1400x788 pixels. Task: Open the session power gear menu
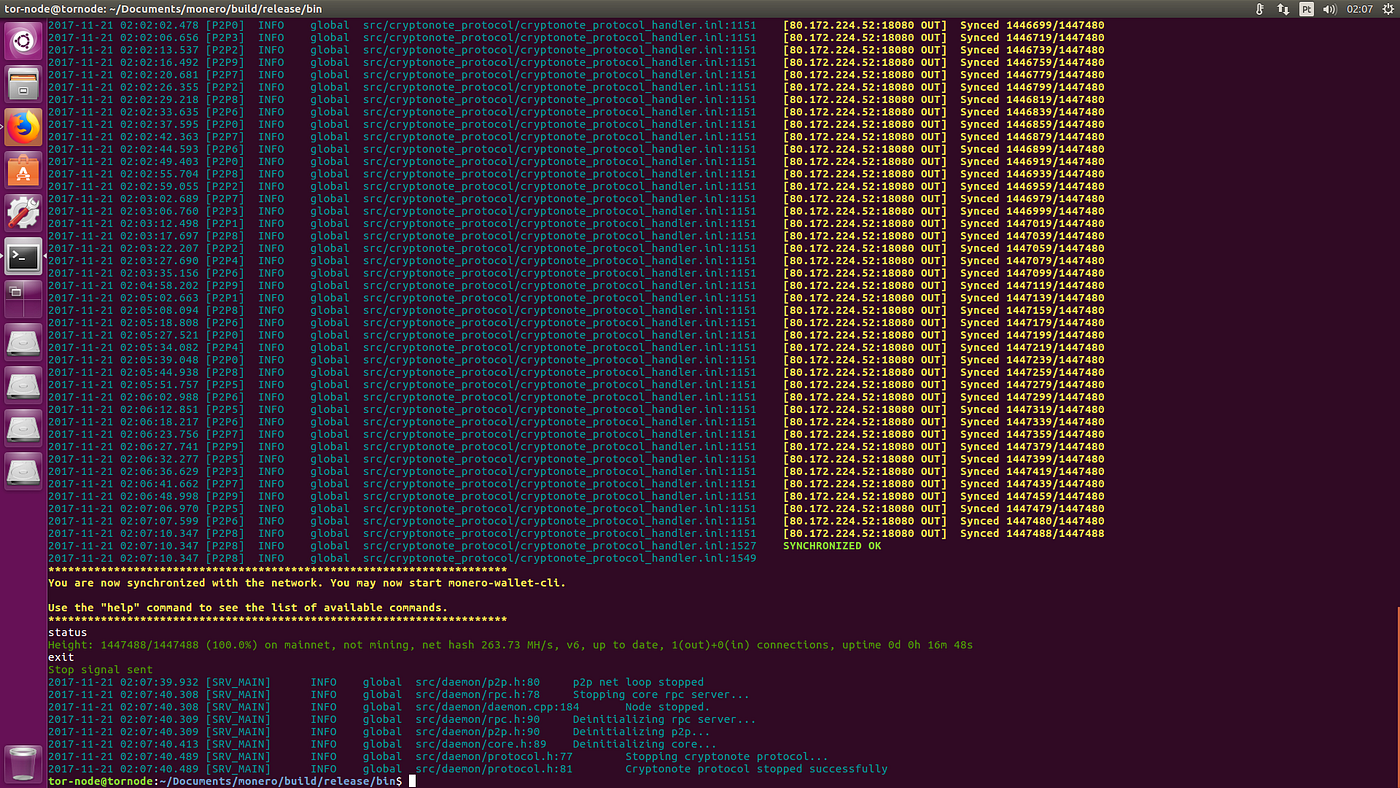tap(1390, 8)
